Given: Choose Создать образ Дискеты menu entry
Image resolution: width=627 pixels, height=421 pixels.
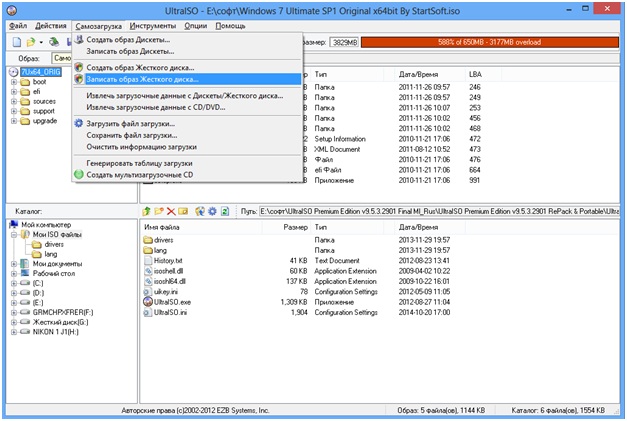Looking at the screenshot, I should 187,40.
